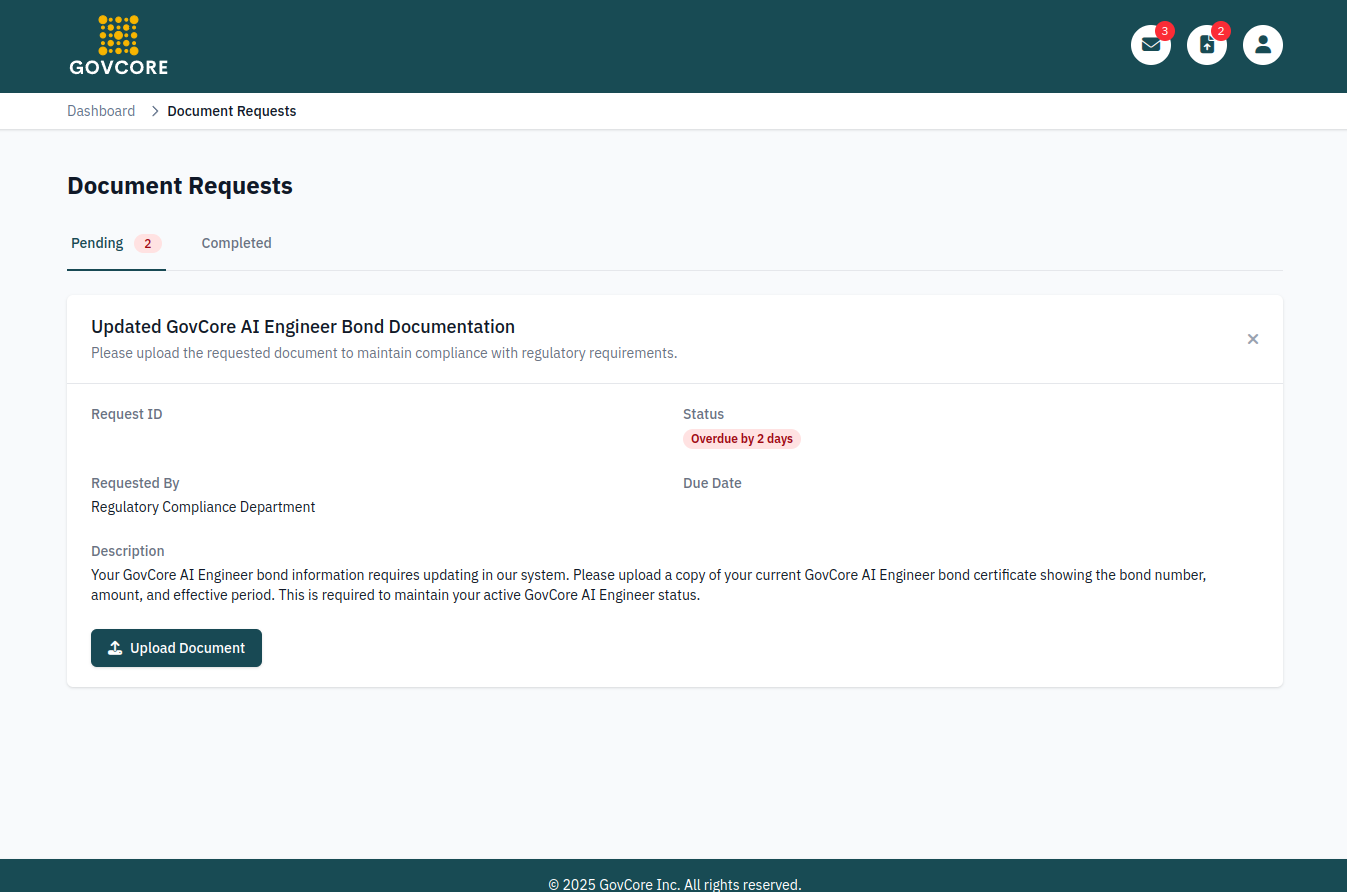Click the breadcrumb chevron separator
The width and height of the screenshot is (1347, 892).
[x=155, y=111]
